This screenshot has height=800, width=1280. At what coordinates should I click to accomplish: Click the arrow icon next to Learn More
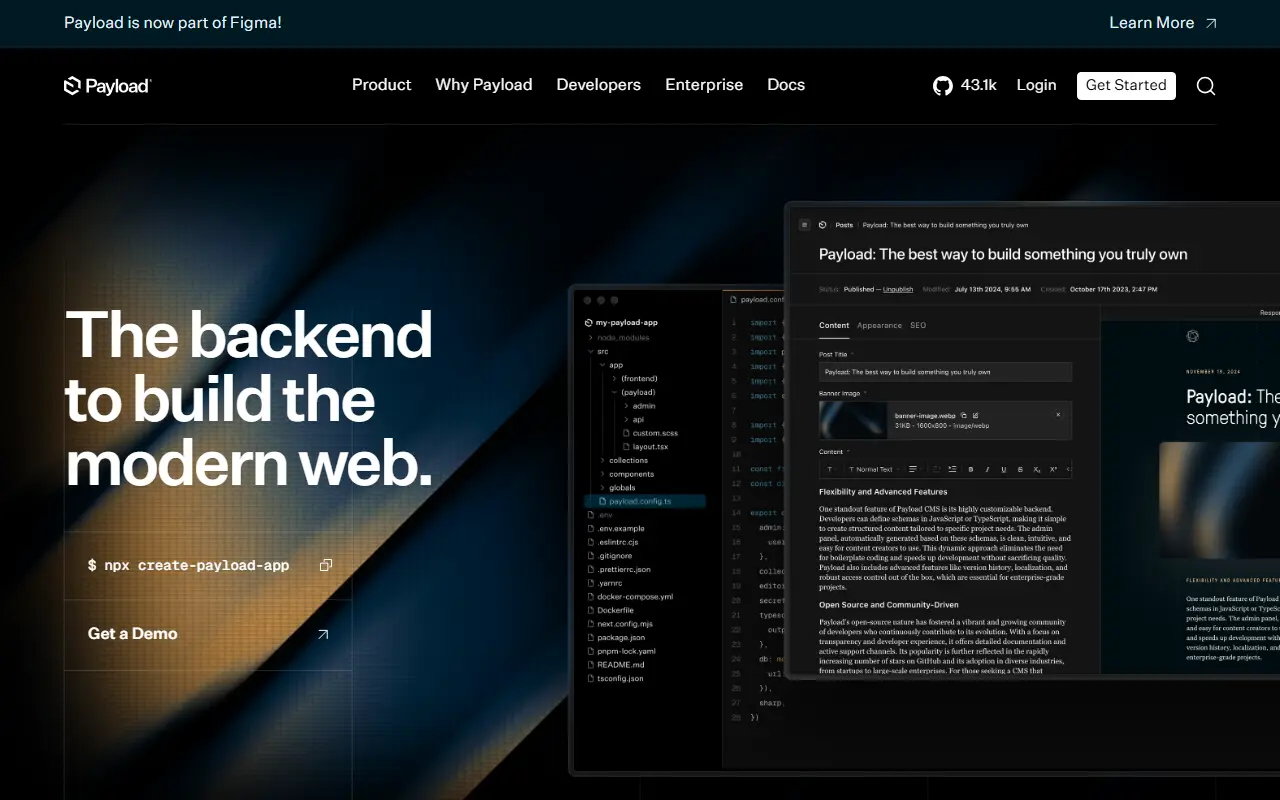pos(1211,23)
